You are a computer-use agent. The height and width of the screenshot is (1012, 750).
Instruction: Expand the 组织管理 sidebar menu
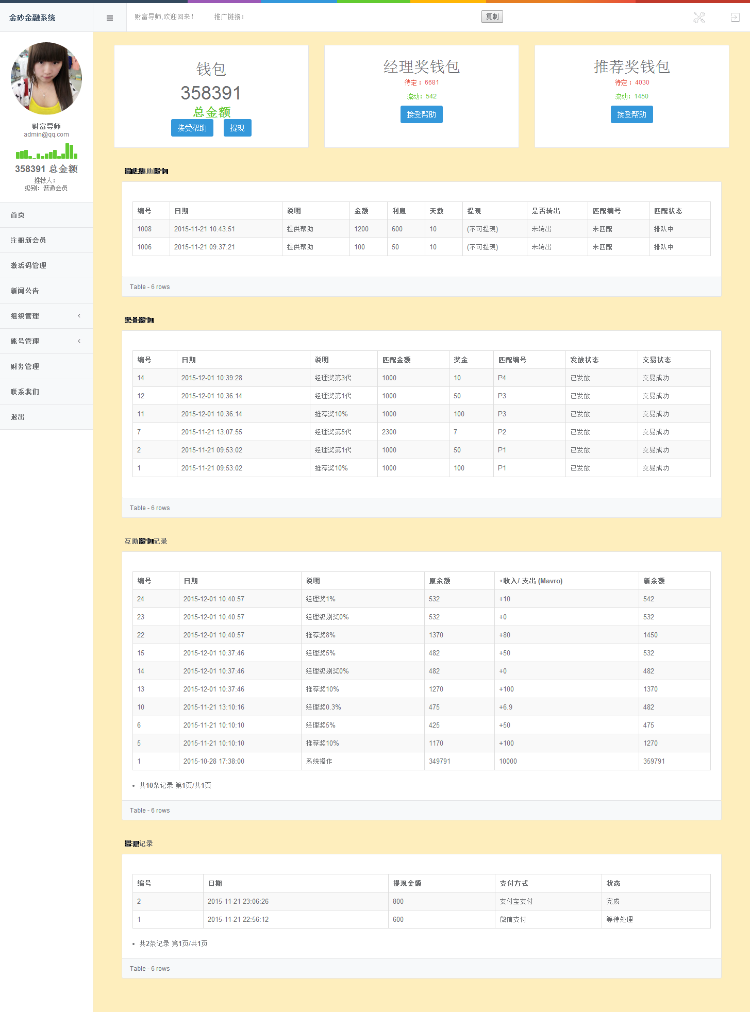point(46,316)
